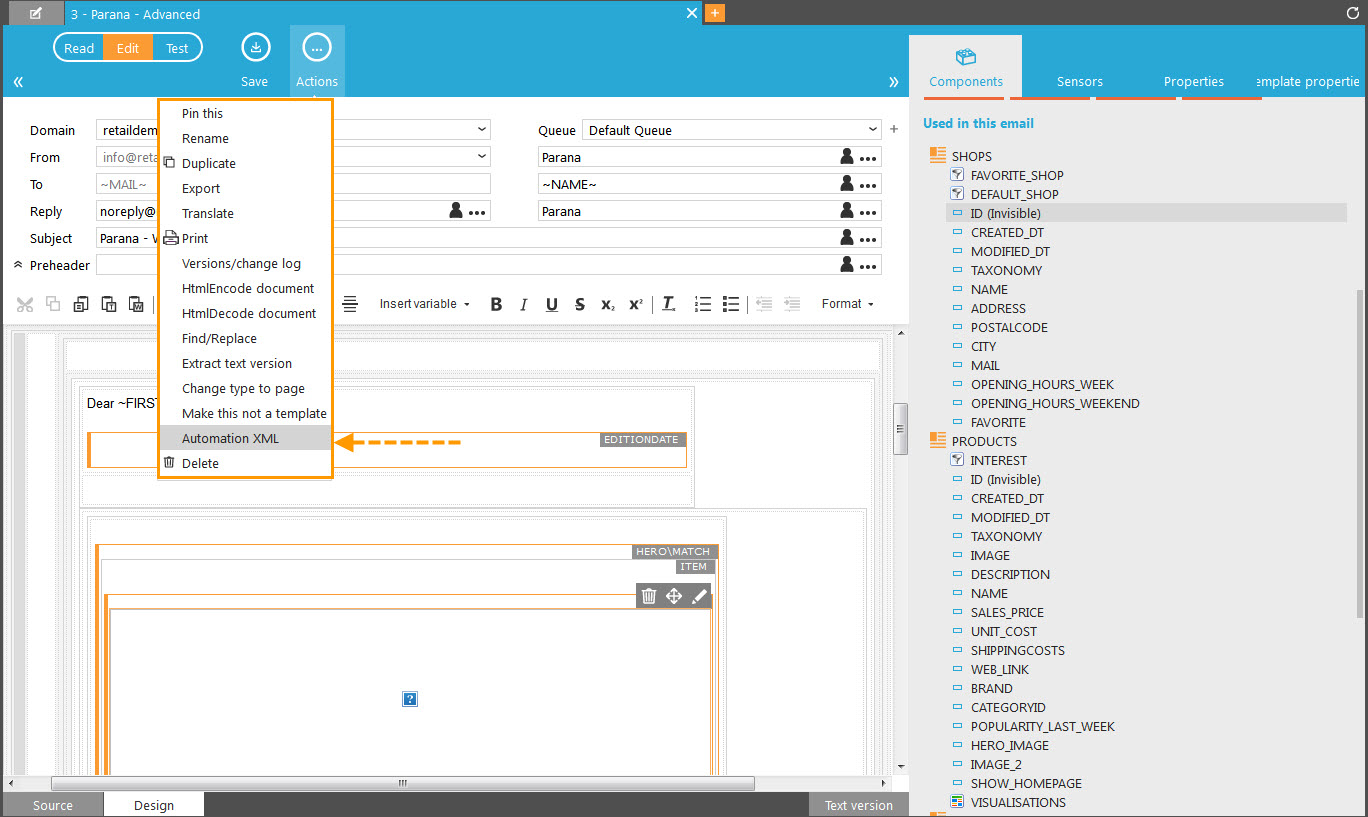Image resolution: width=1368 pixels, height=817 pixels.
Task: Open the Format dropdown
Action: 847,304
